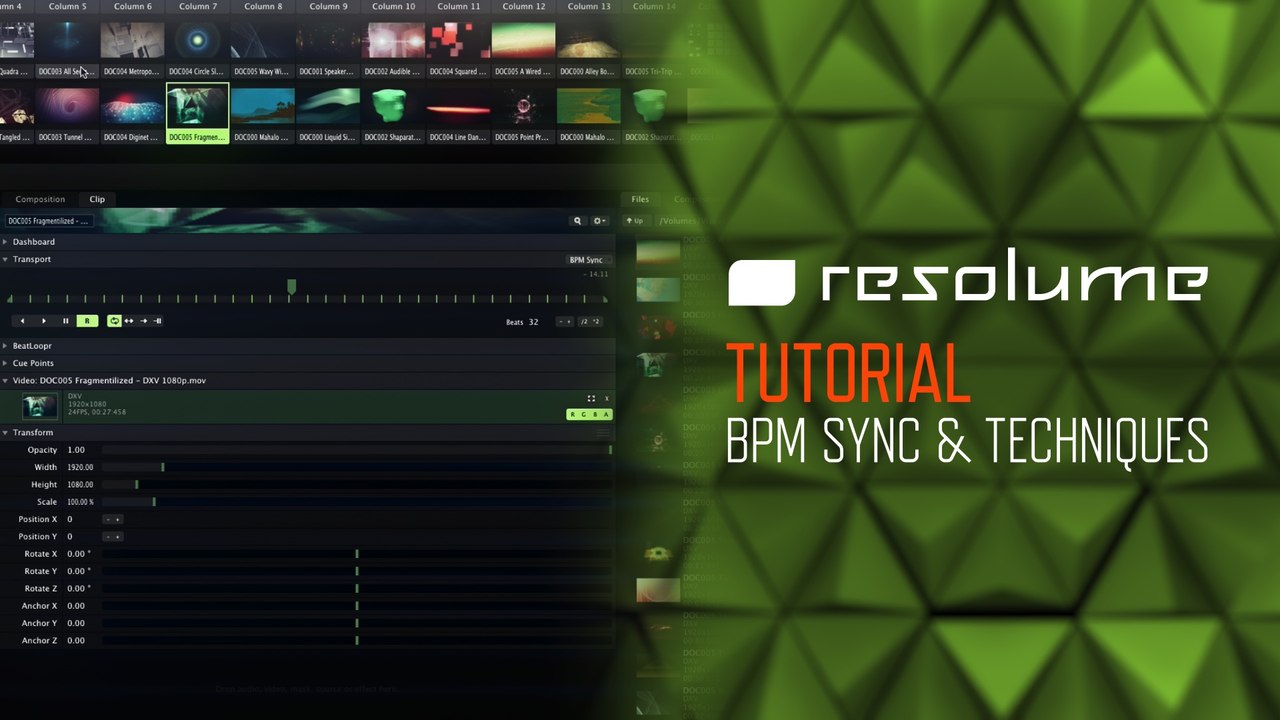Viewport: 1280px width, 720px height.
Task: Toggle the green G channel button
Action: click(x=584, y=414)
